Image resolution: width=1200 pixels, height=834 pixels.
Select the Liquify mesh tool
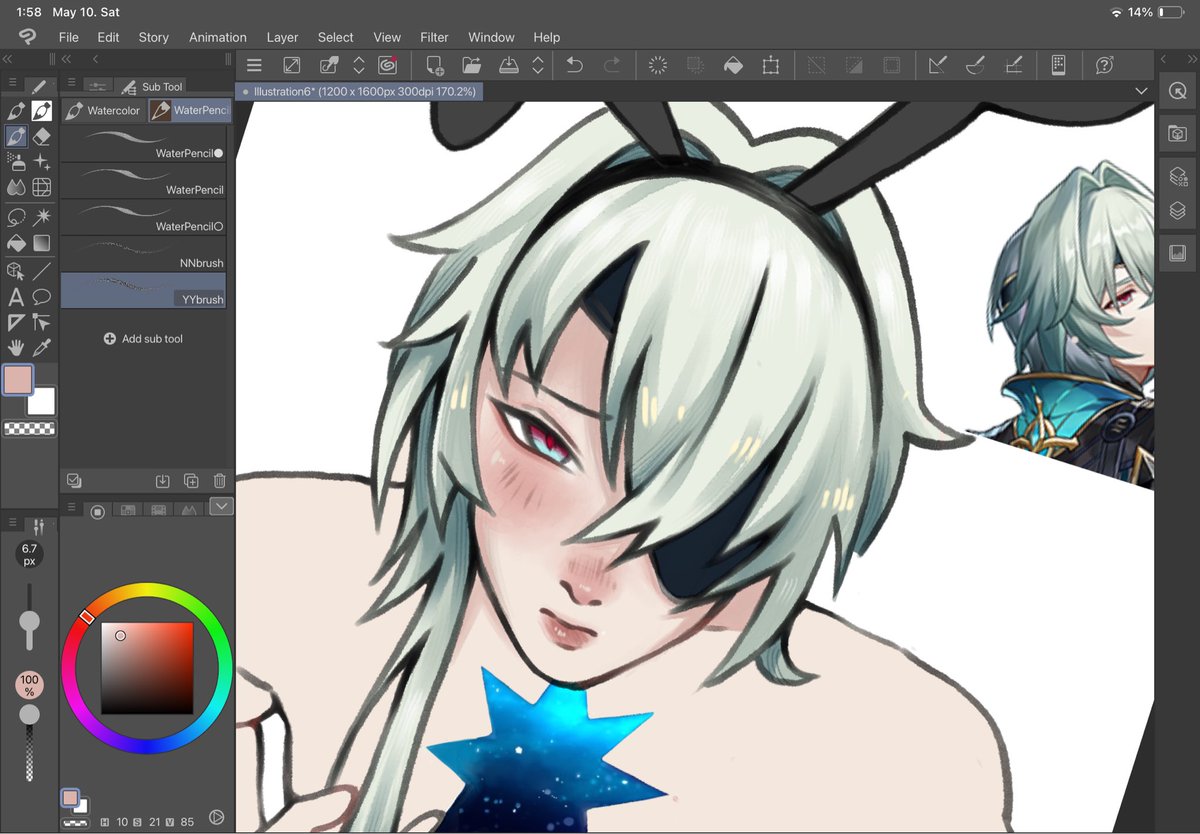[x=42, y=187]
